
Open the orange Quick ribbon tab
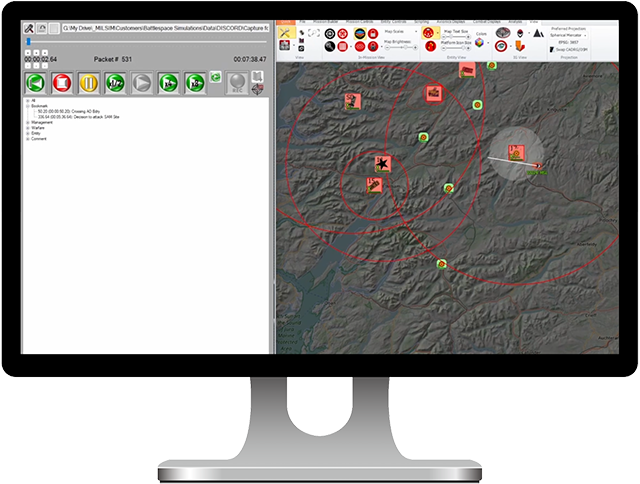click(x=286, y=22)
